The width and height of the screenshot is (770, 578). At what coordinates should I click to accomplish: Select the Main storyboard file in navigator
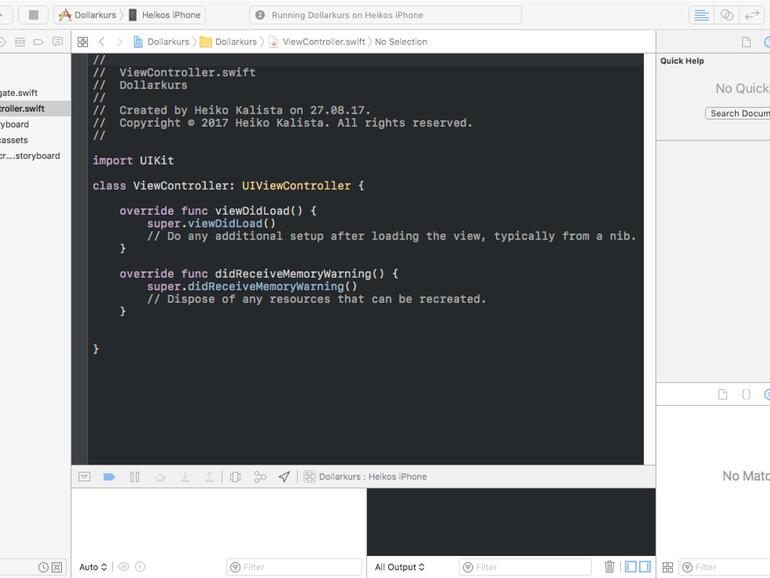click(x=15, y=124)
